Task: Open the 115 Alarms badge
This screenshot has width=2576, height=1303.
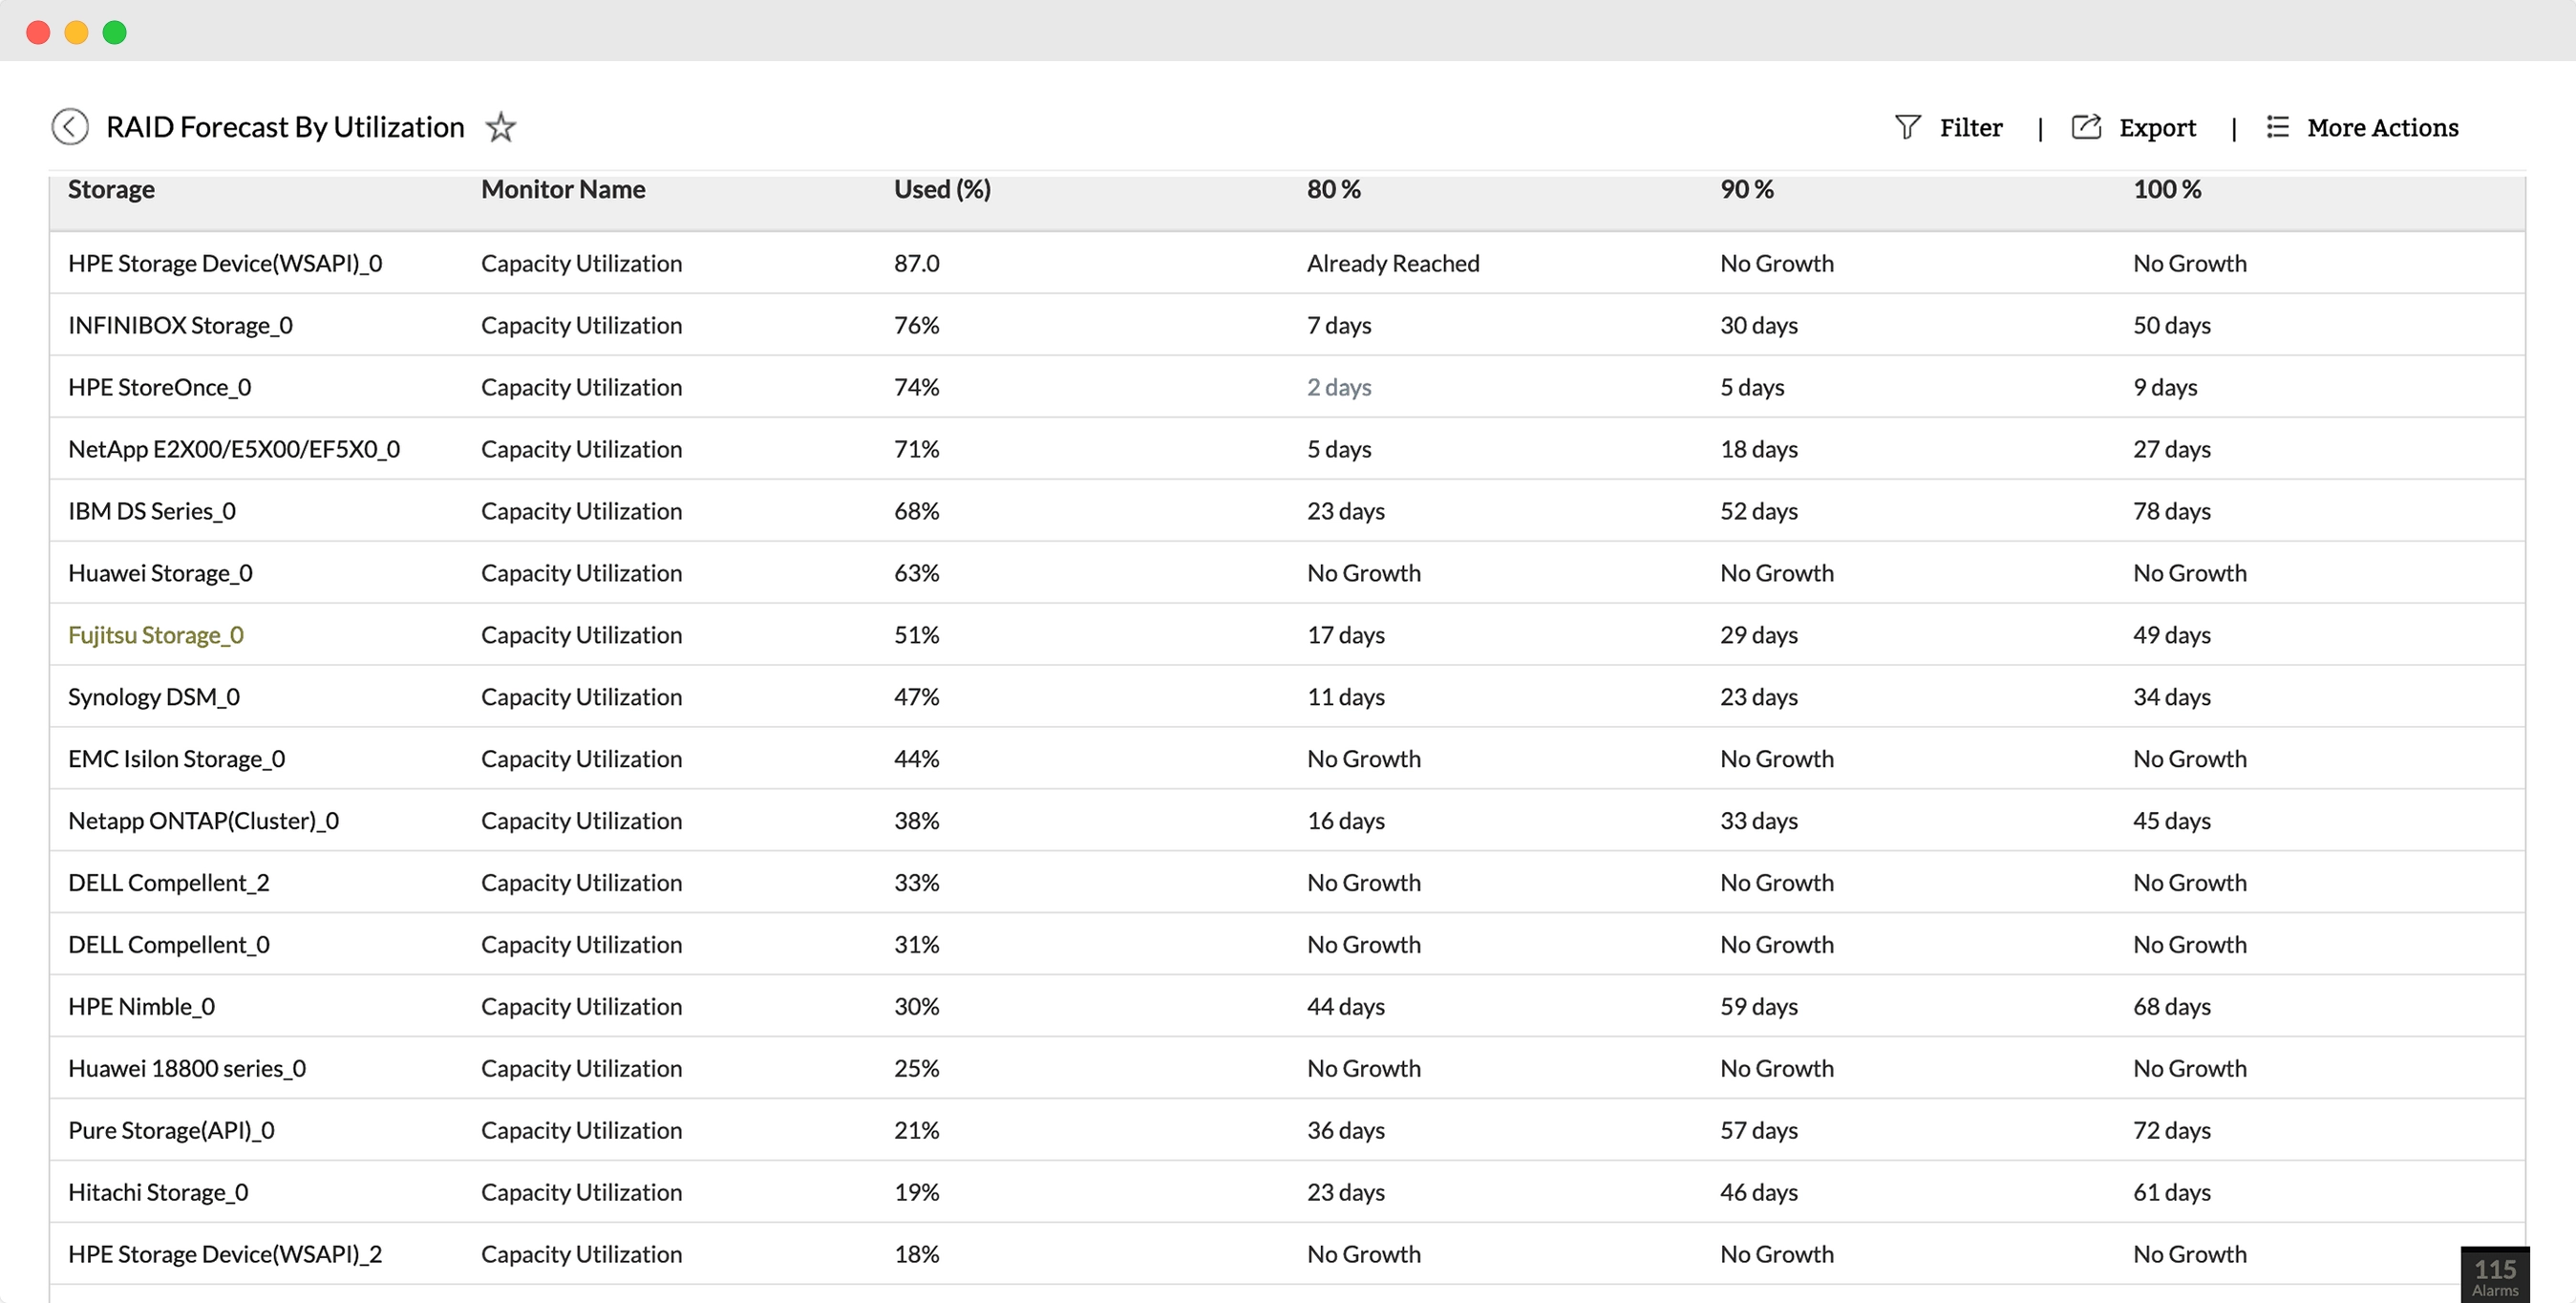Action: 2494,1275
